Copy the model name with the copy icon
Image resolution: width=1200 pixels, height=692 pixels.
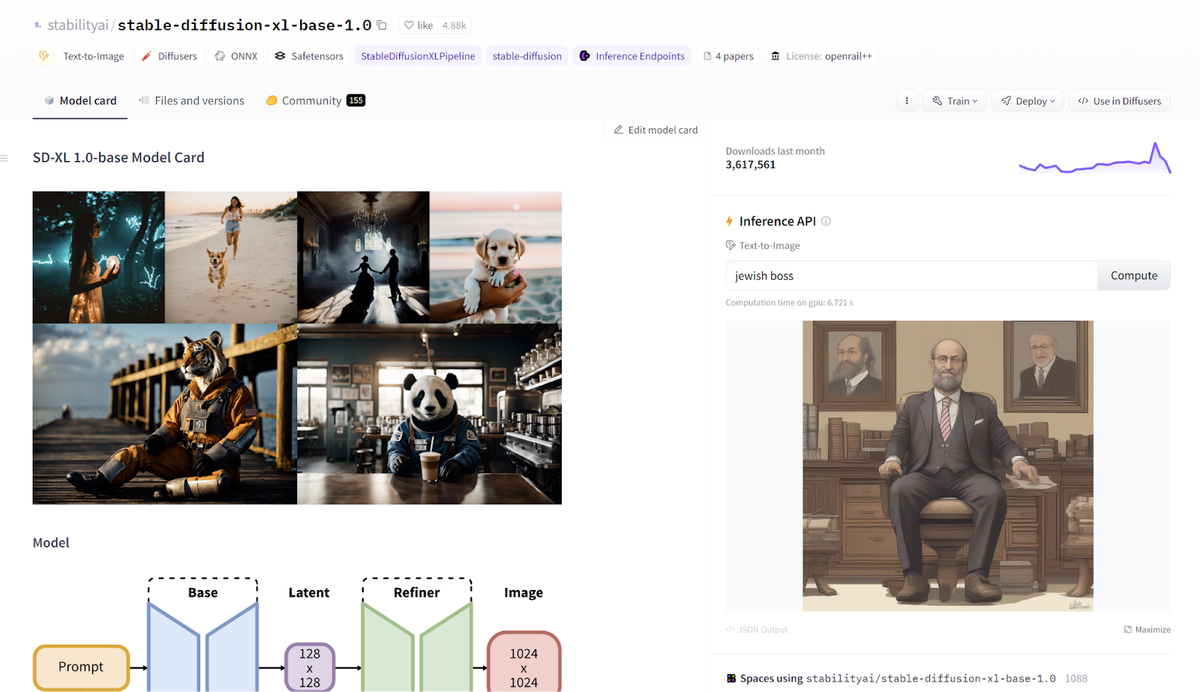coord(382,25)
